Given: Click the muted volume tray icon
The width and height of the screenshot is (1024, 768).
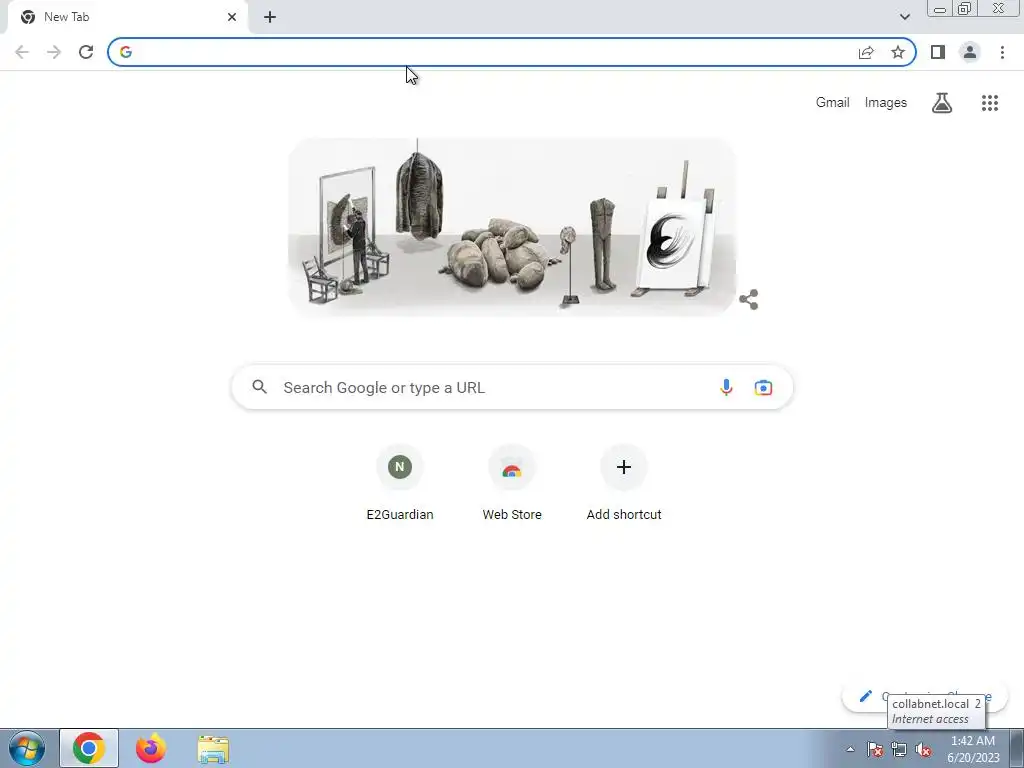Looking at the screenshot, I should point(923,749).
